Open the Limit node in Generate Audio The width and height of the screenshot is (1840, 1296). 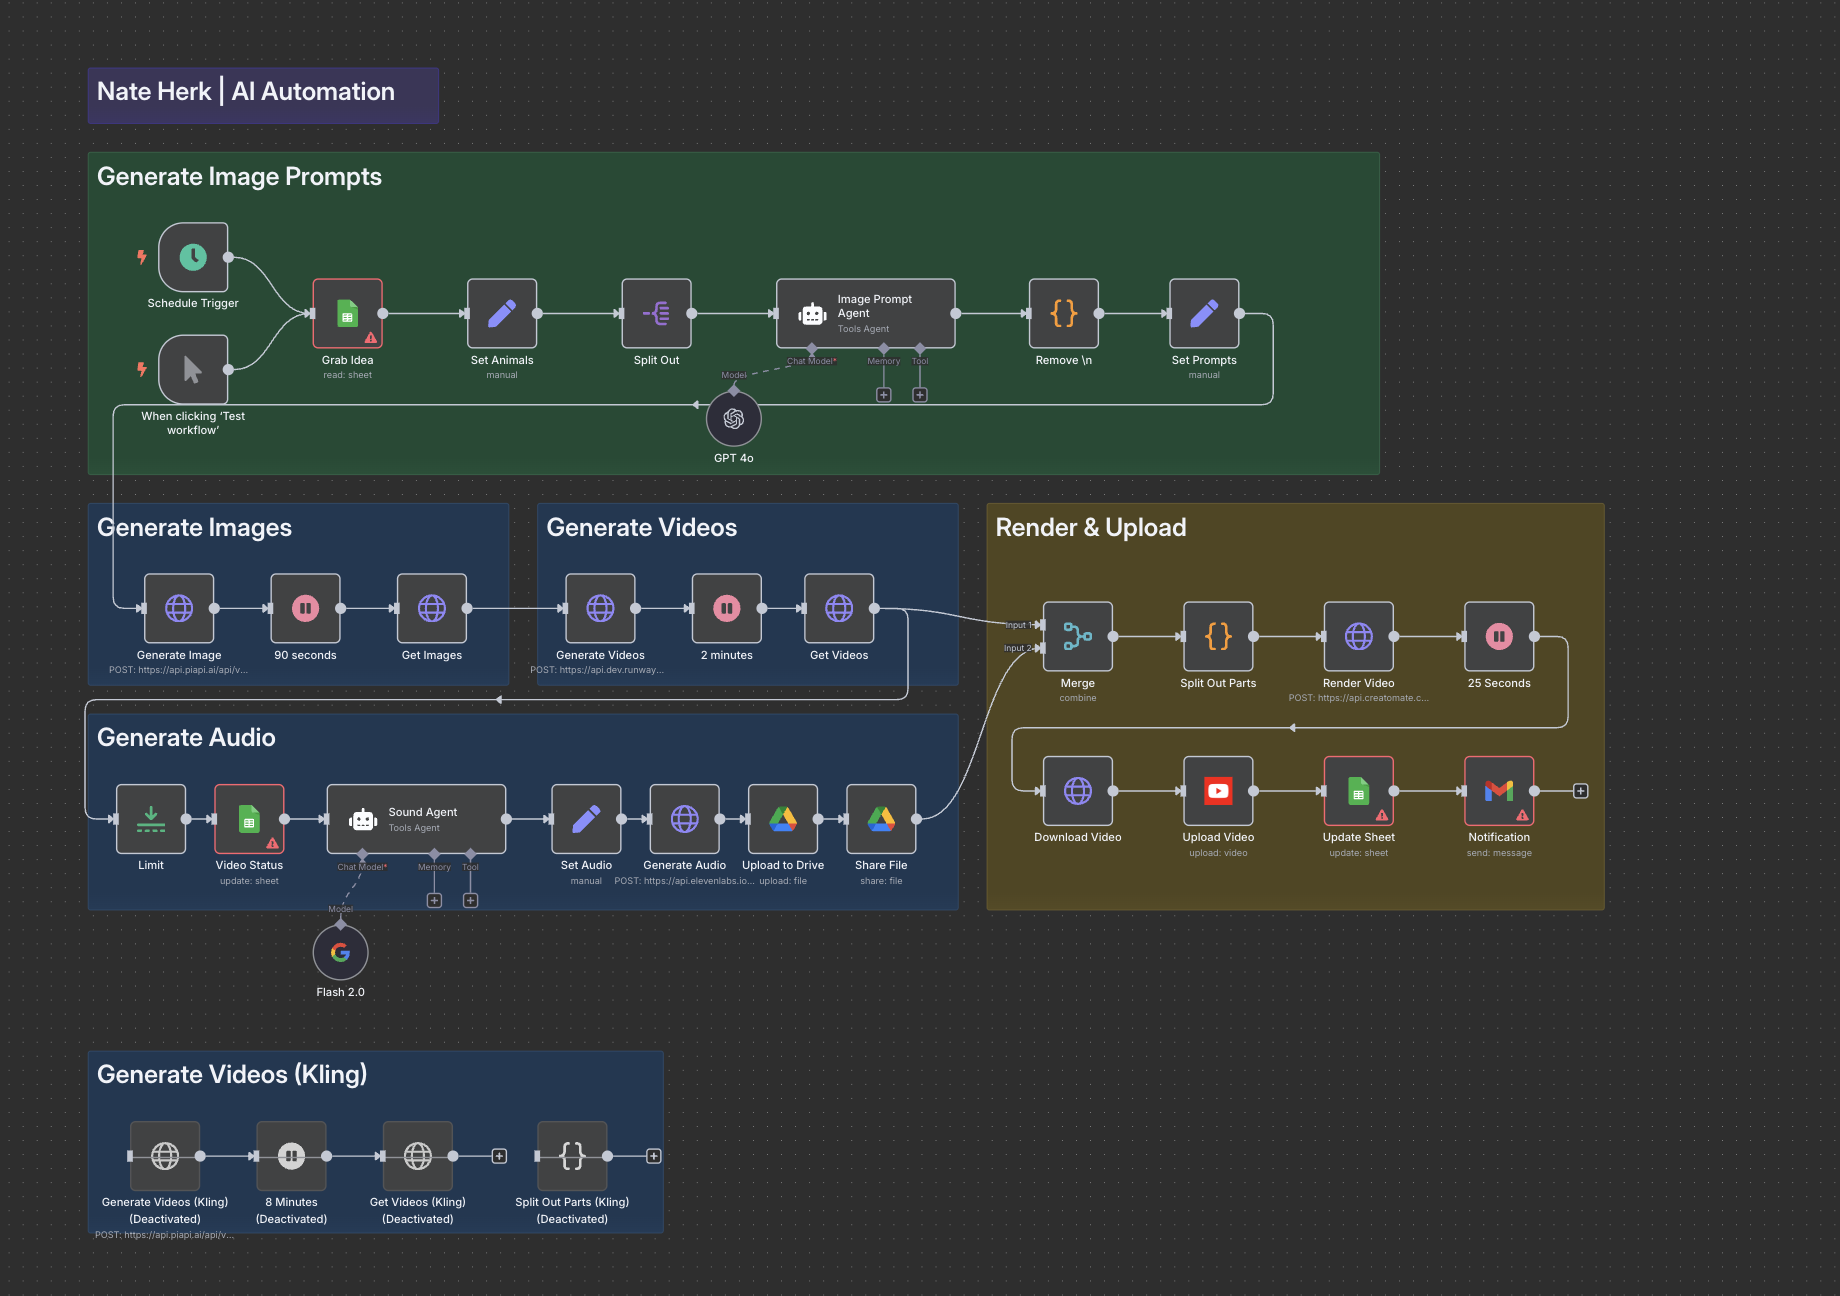click(151, 820)
